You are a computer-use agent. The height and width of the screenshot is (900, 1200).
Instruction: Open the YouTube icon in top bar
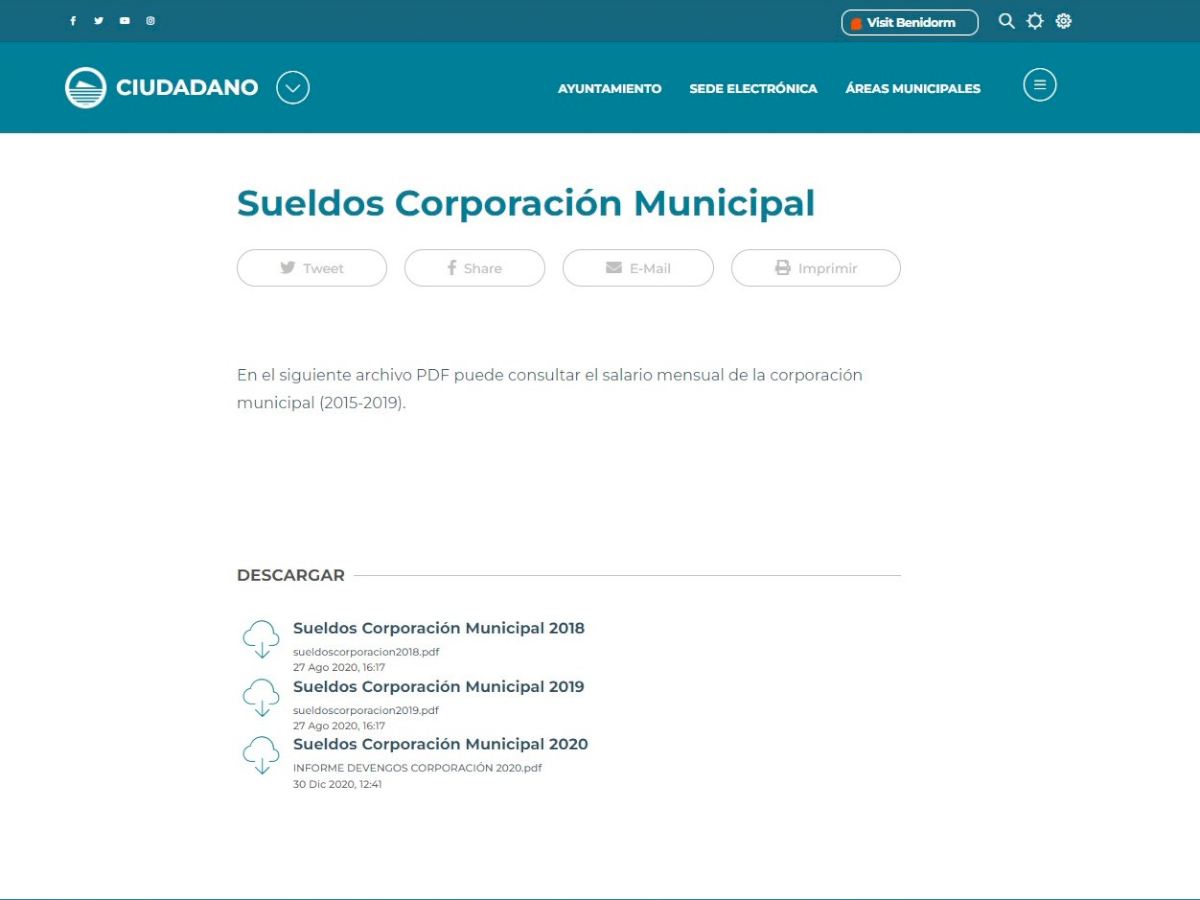pos(125,21)
